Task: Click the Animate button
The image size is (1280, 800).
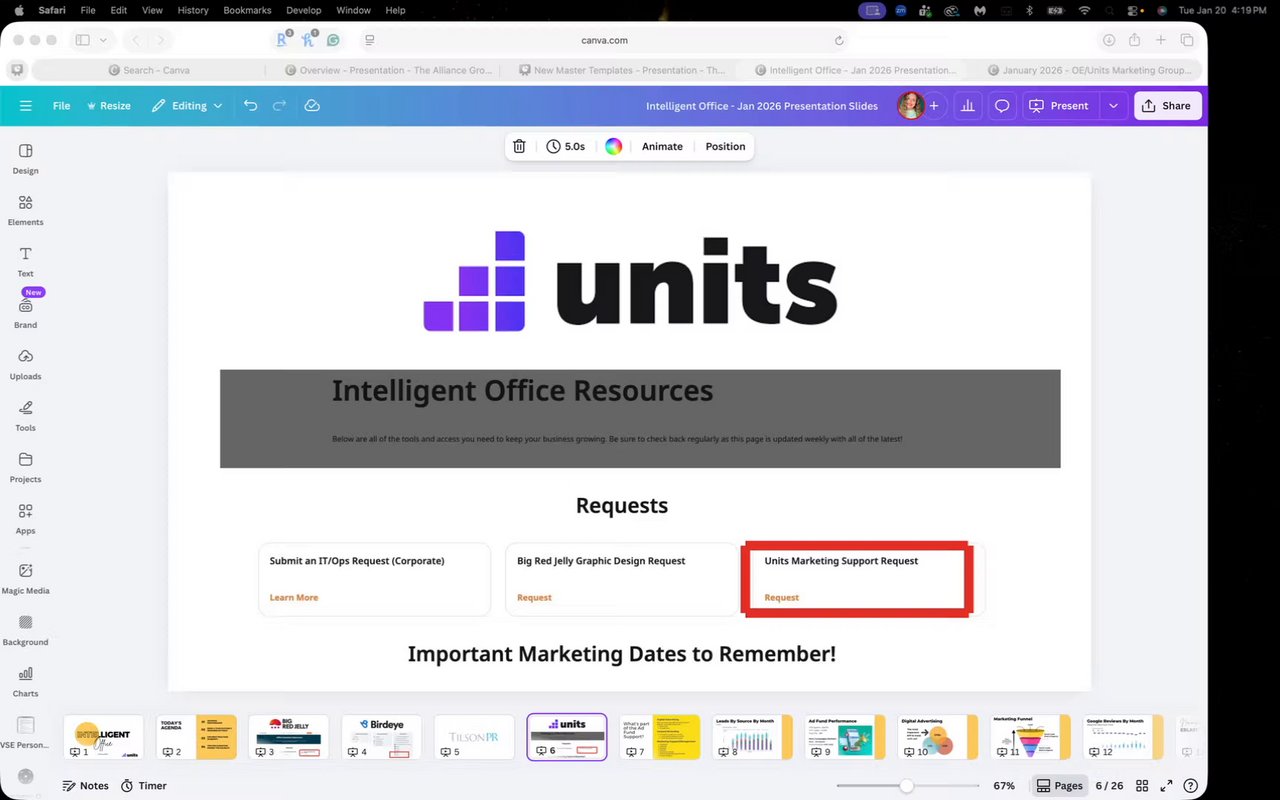Action: tap(662, 146)
